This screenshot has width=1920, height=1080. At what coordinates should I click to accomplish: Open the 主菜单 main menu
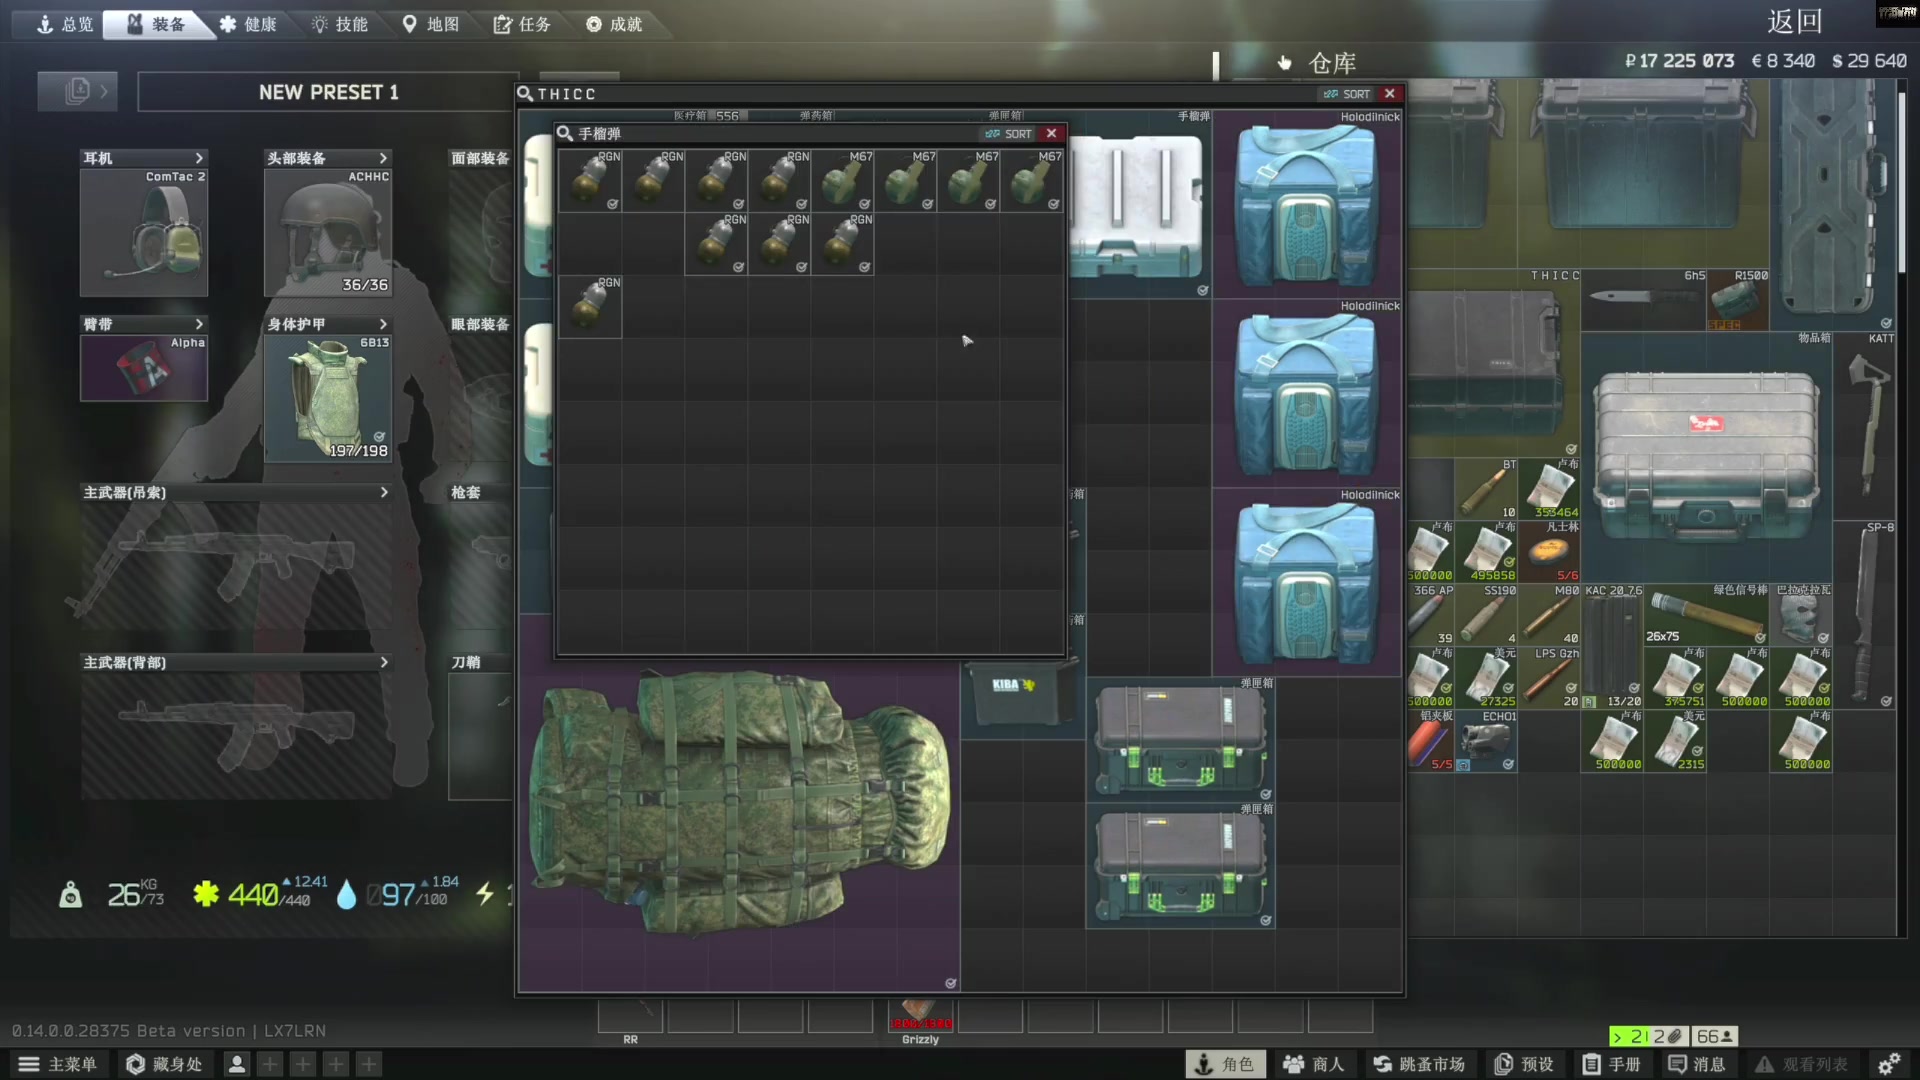[x=58, y=1064]
